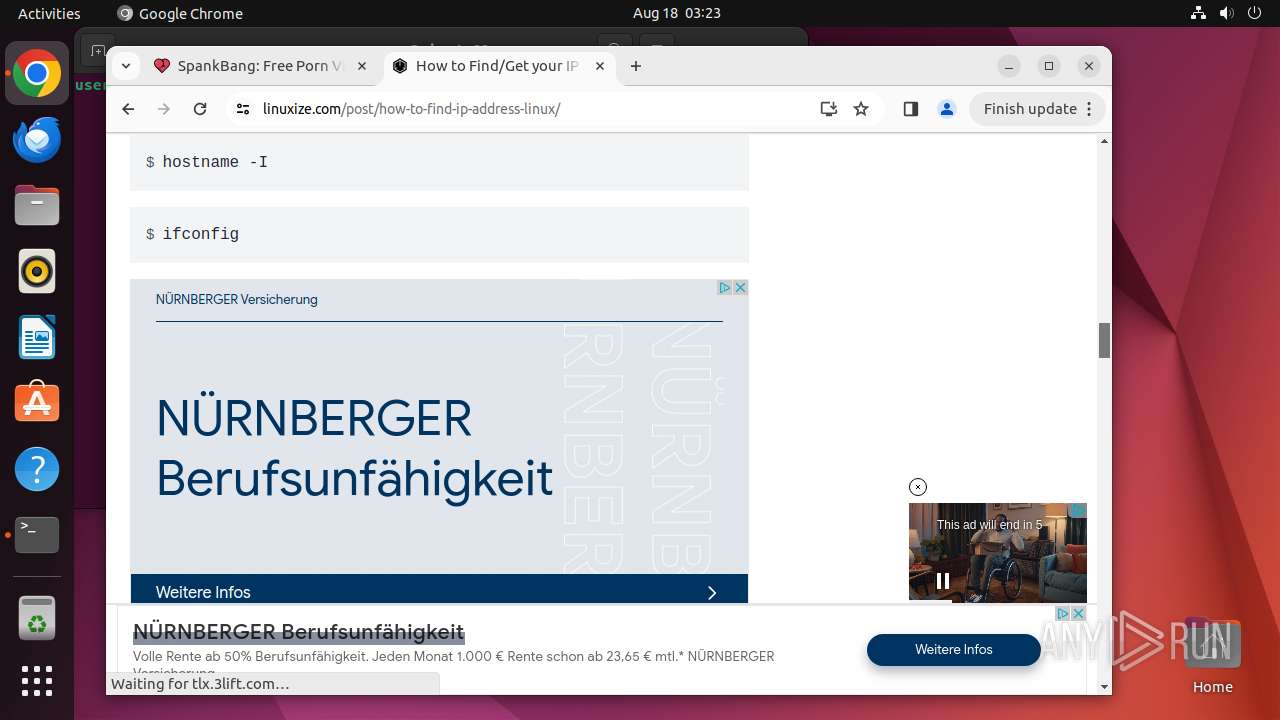Image resolution: width=1280 pixels, height=720 pixels.
Task: Open Google Chrome from the dock
Action: tap(37, 74)
